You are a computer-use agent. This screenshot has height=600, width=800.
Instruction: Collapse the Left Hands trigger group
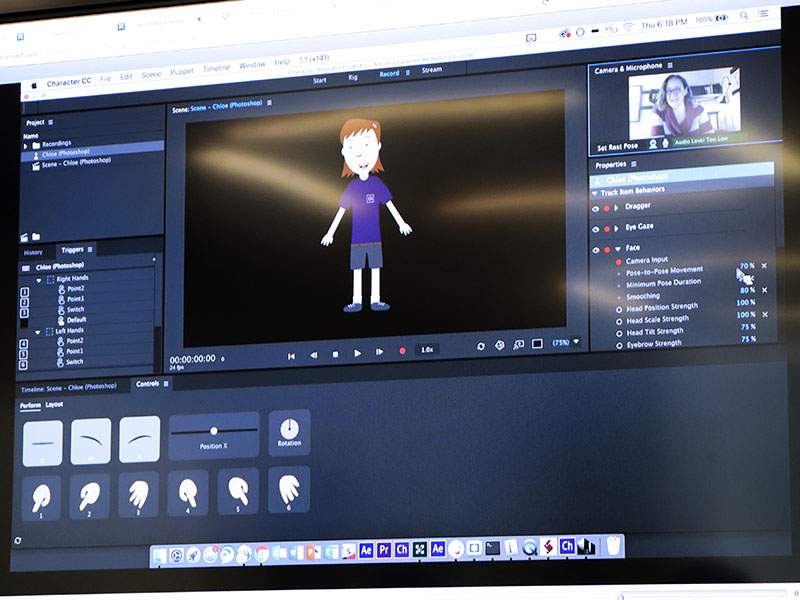pos(38,333)
